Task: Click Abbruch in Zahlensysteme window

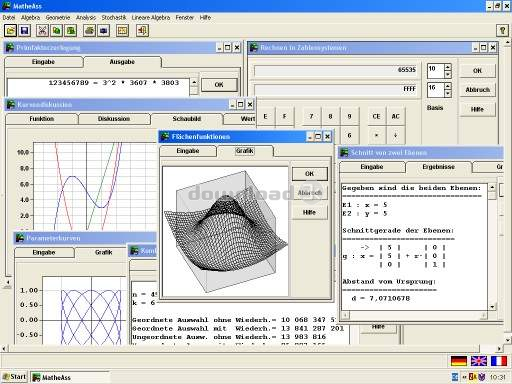Action: tap(477, 90)
